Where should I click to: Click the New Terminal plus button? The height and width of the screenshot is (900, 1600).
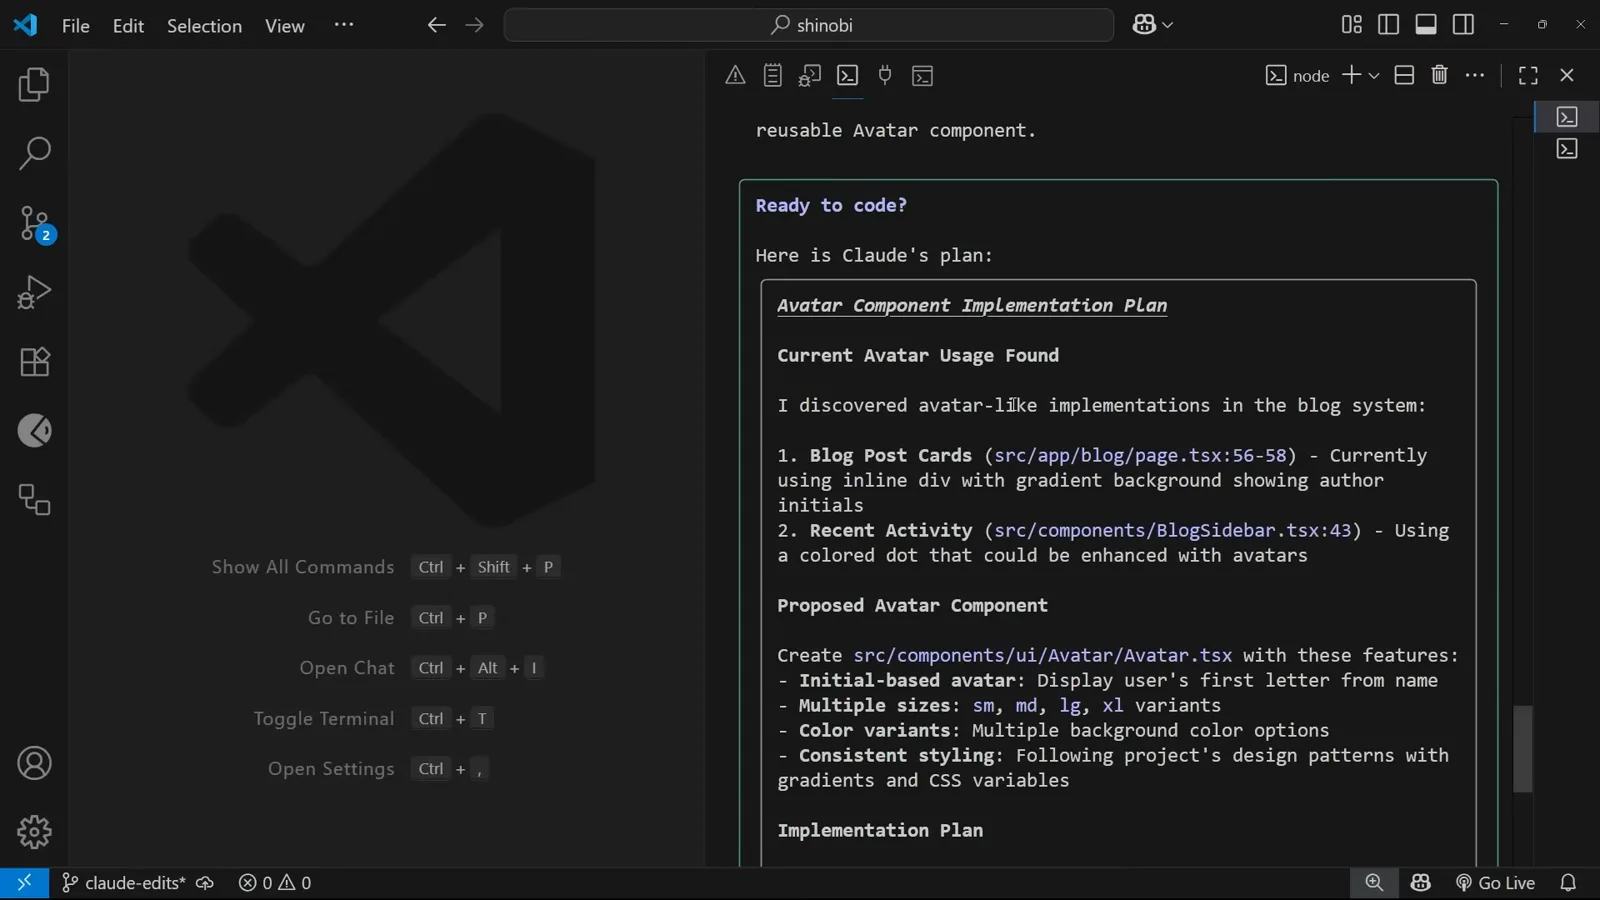point(1351,75)
